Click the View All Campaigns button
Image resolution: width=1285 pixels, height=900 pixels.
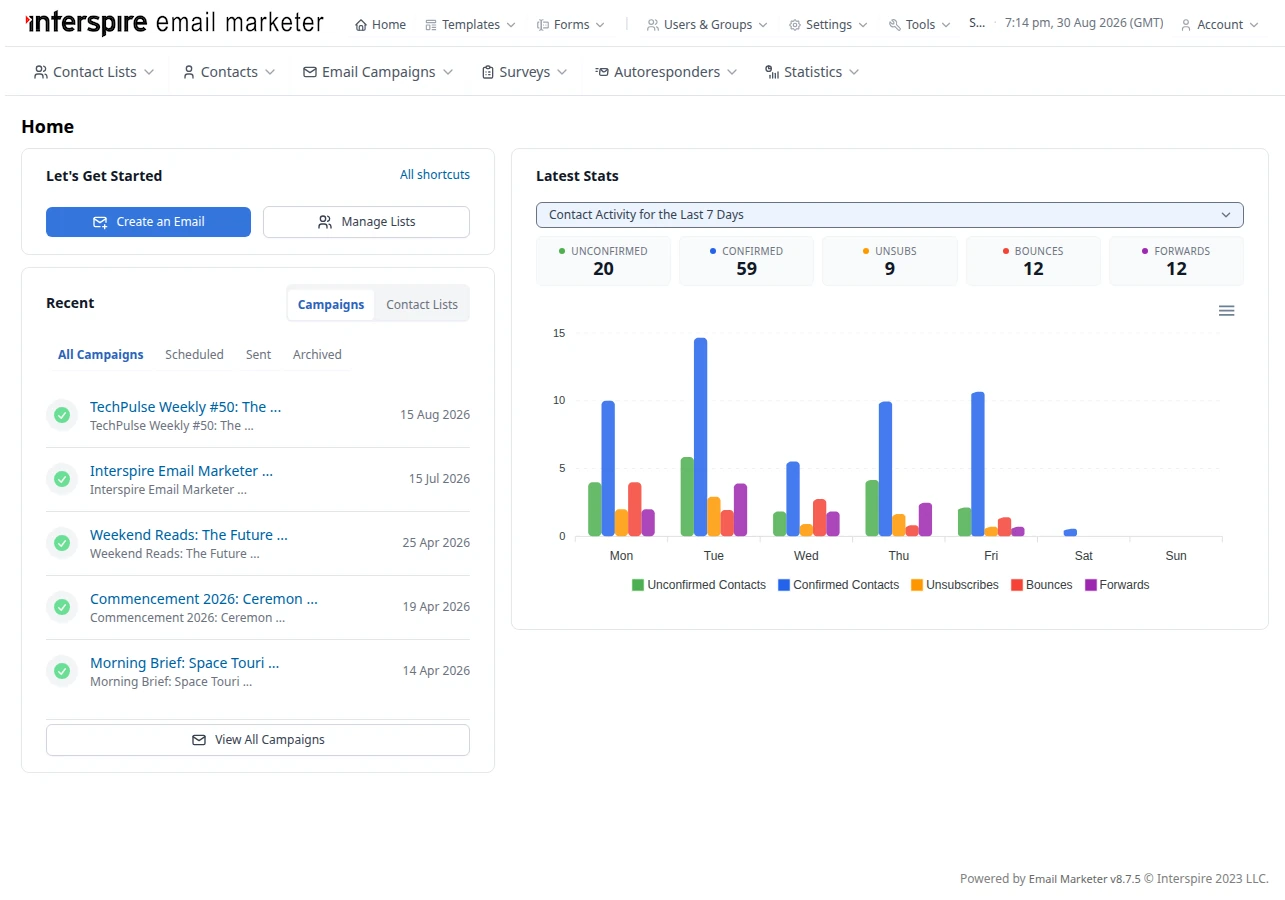point(258,740)
